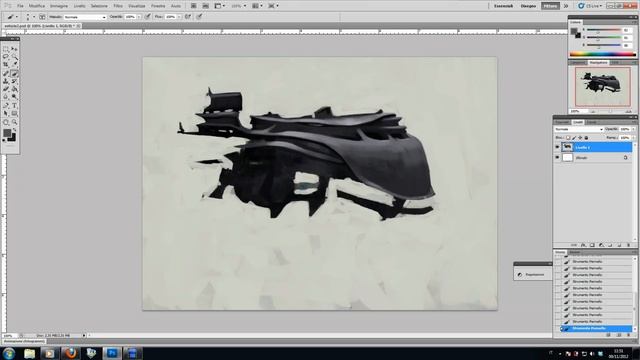
Task: Select the Brush tool in toolbox
Action: click(x=14, y=73)
